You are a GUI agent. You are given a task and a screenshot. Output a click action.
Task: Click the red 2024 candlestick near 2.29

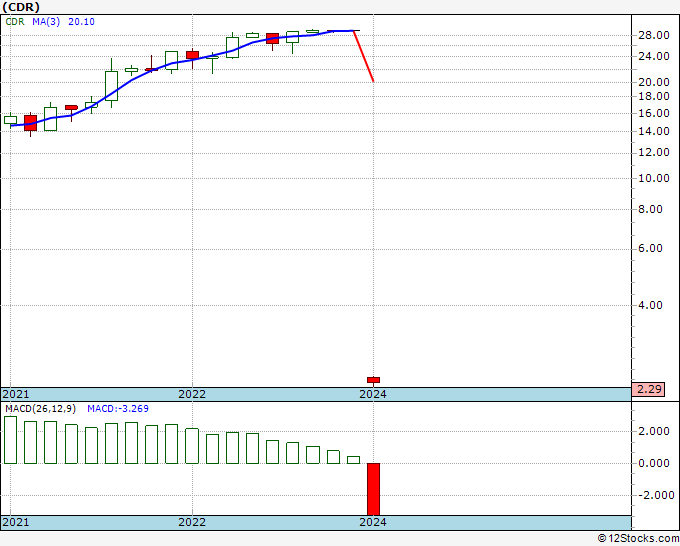coord(373,380)
